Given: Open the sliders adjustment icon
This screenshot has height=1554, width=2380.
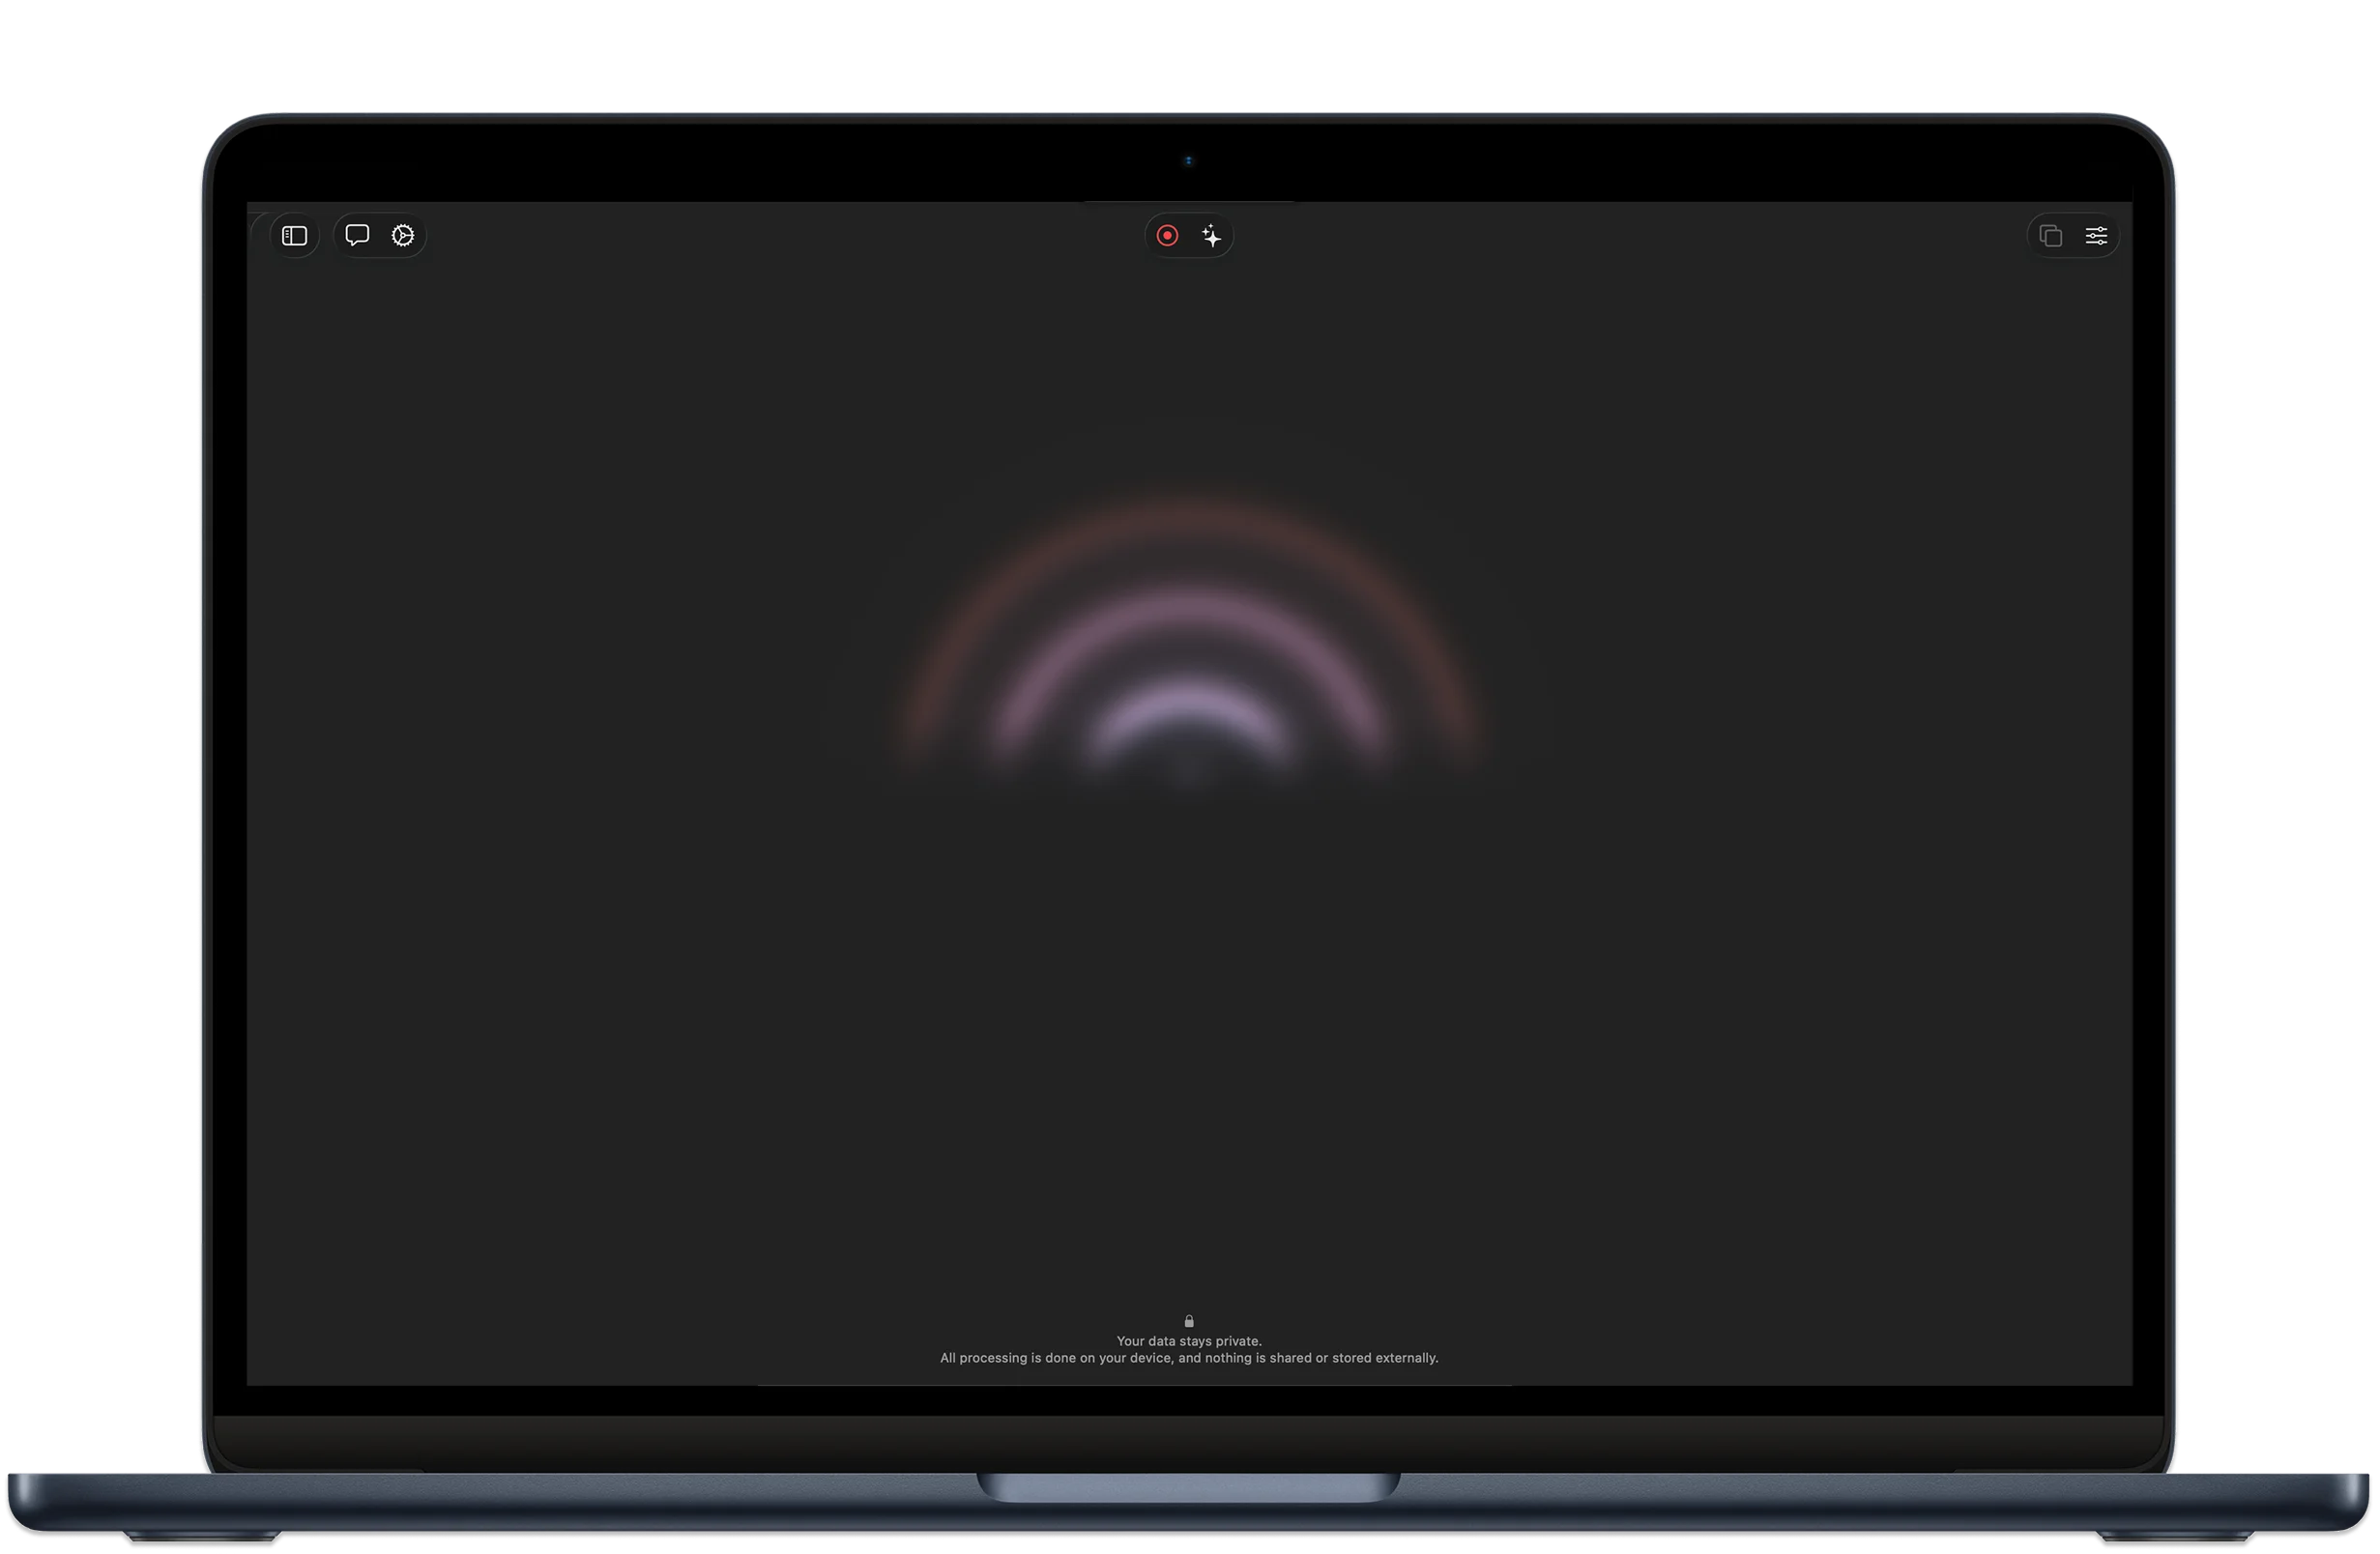Looking at the screenshot, I should (2096, 236).
